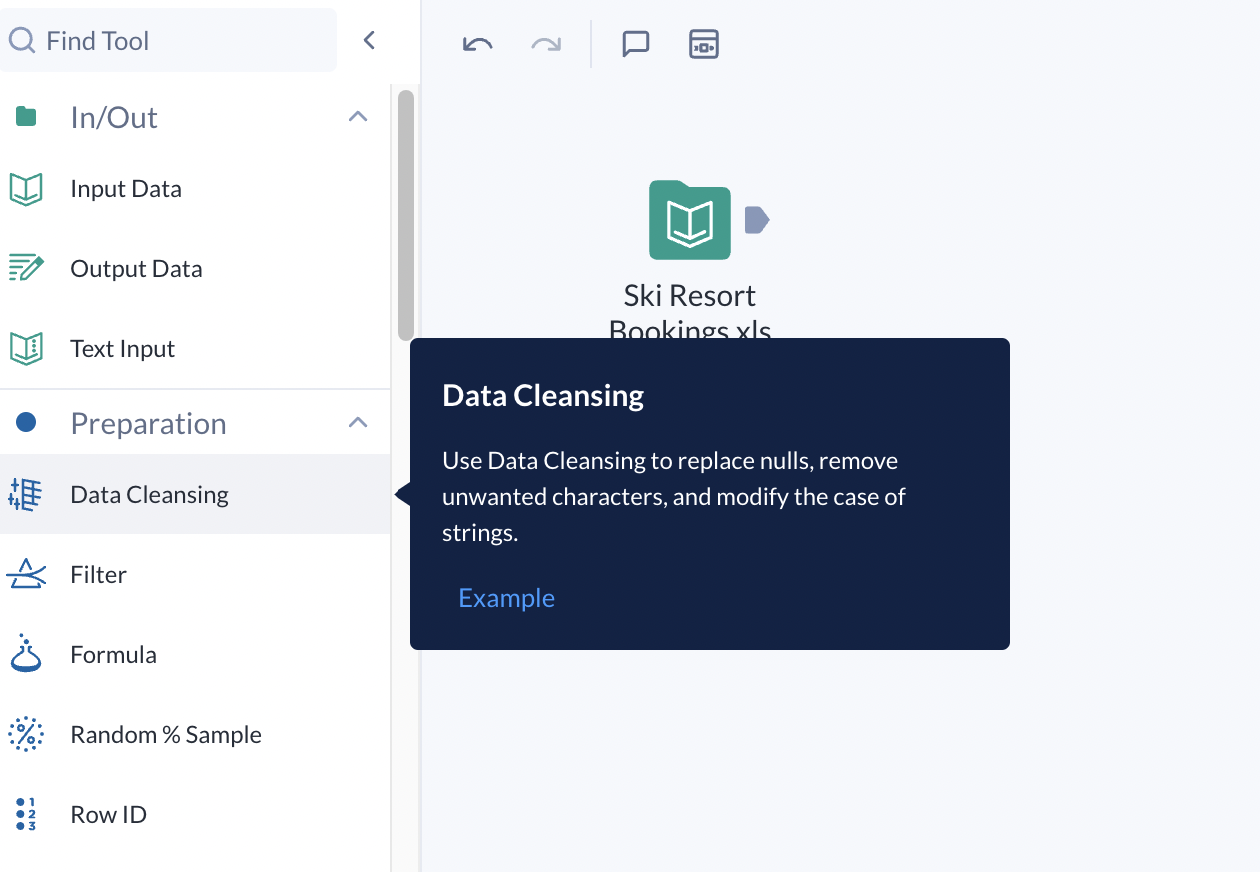This screenshot has width=1260, height=872.
Task: Select the Text Input tool
Action: point(122,348)
